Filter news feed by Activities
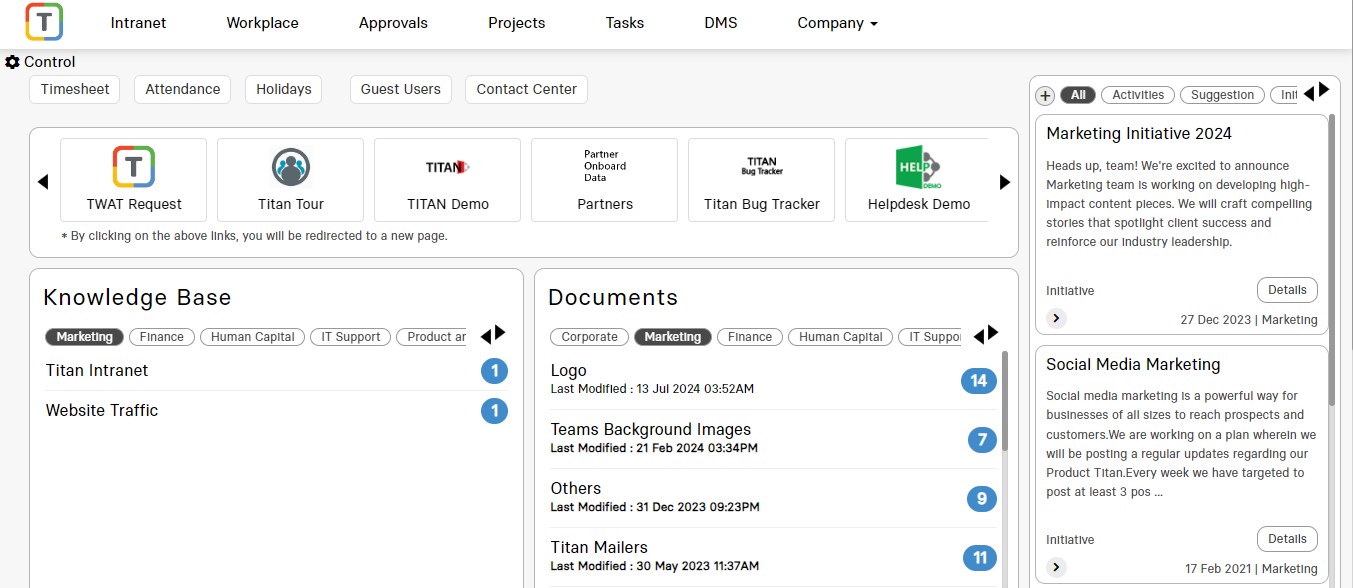Screen dimensions: 1353x588 [1138, 95]
